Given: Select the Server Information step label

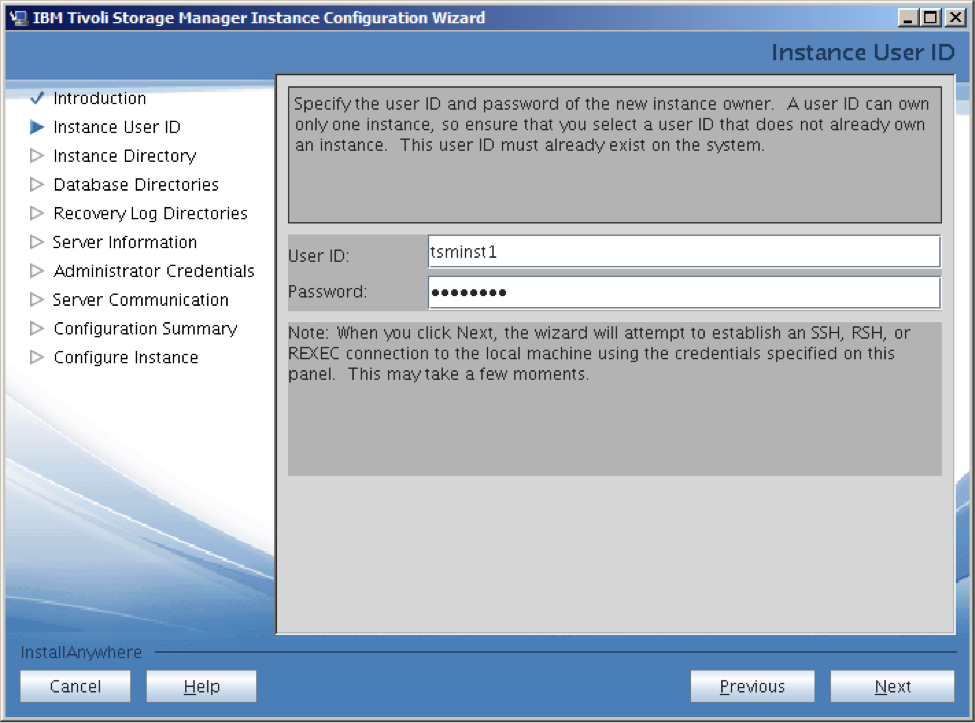Looking at the screenshot, I should 125,242.
